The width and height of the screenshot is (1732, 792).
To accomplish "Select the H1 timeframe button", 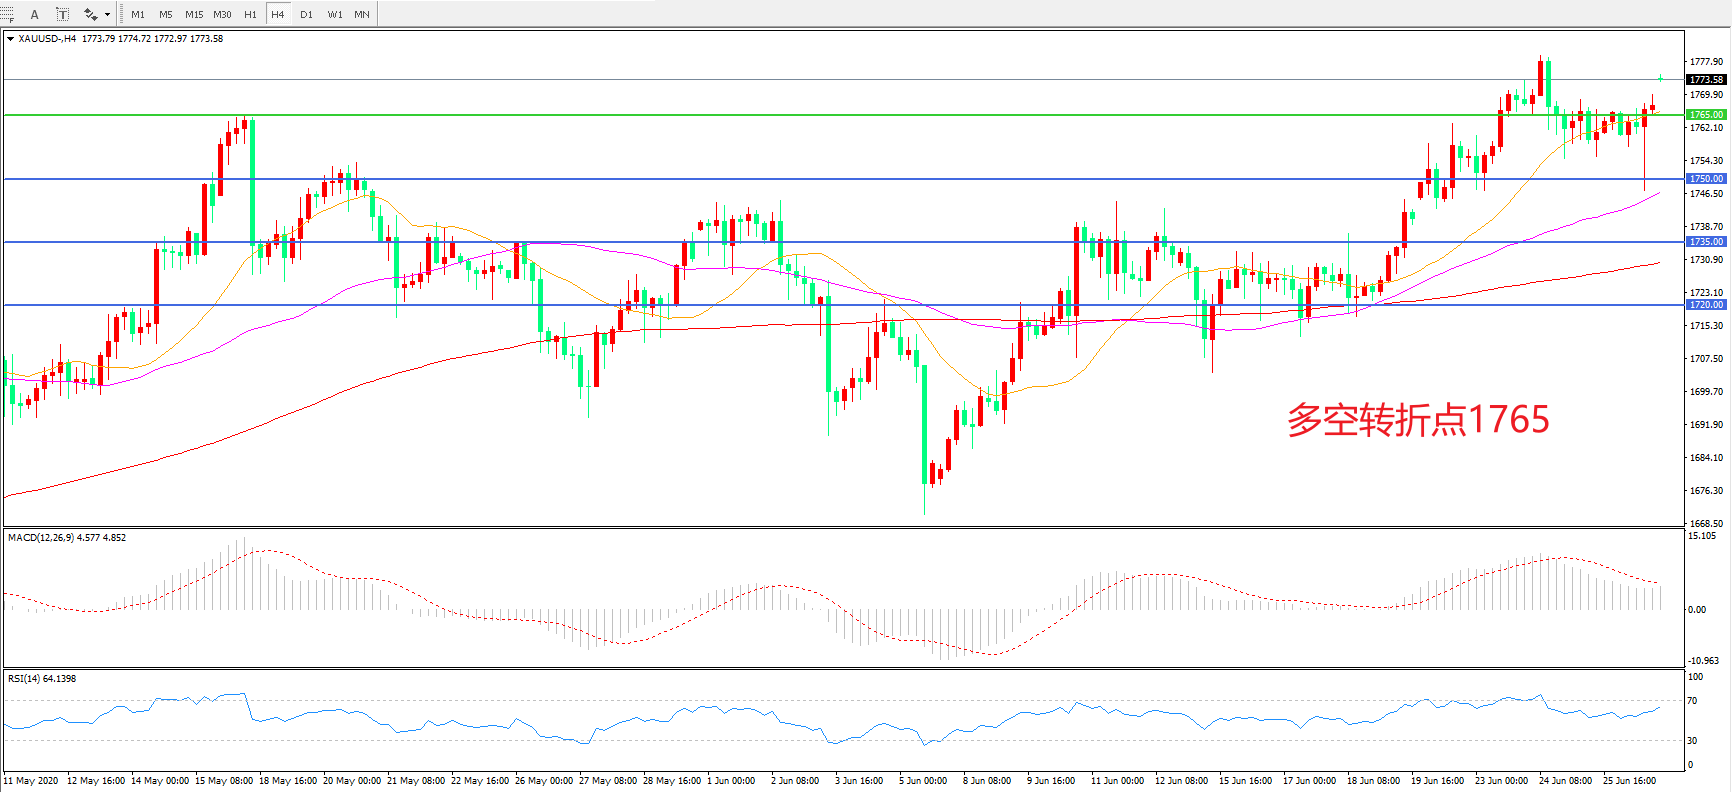I will pyautogui.click(x=250, y=14).
